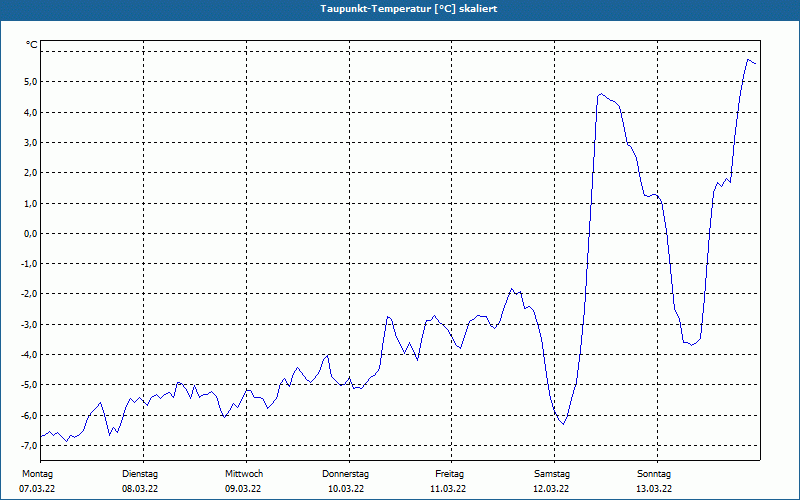The image size is (800, 500).
Task: Click the '4,0' y-axis value
Action: (x=30, y=112)
